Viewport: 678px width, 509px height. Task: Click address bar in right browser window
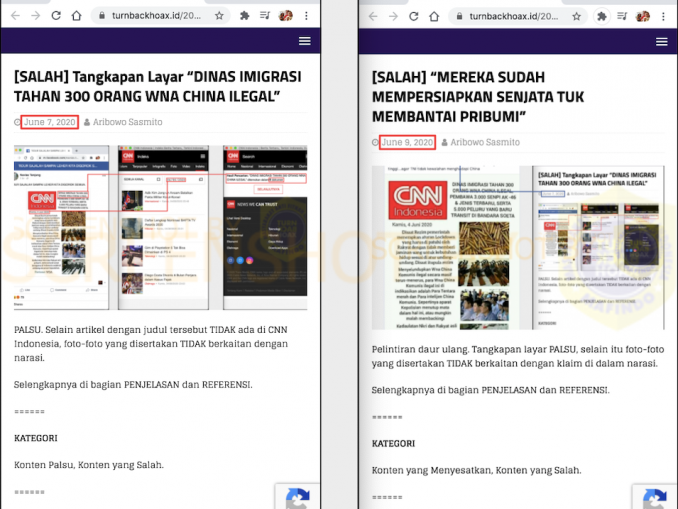pos(518,16)
